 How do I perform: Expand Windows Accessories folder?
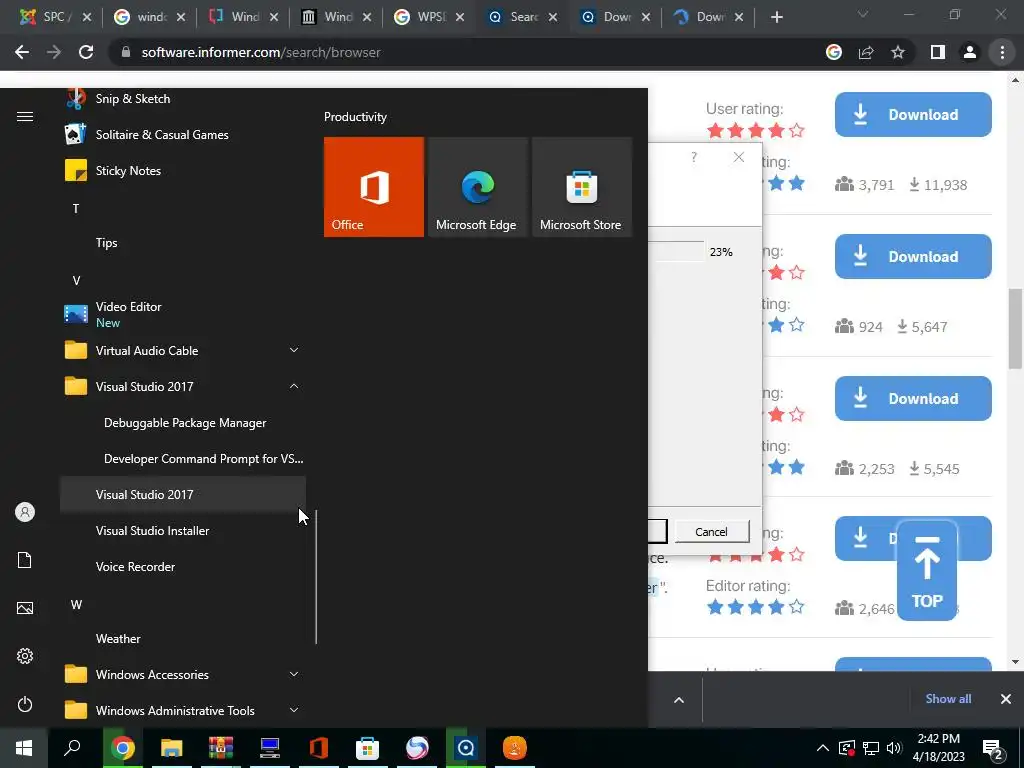(183, 675)
